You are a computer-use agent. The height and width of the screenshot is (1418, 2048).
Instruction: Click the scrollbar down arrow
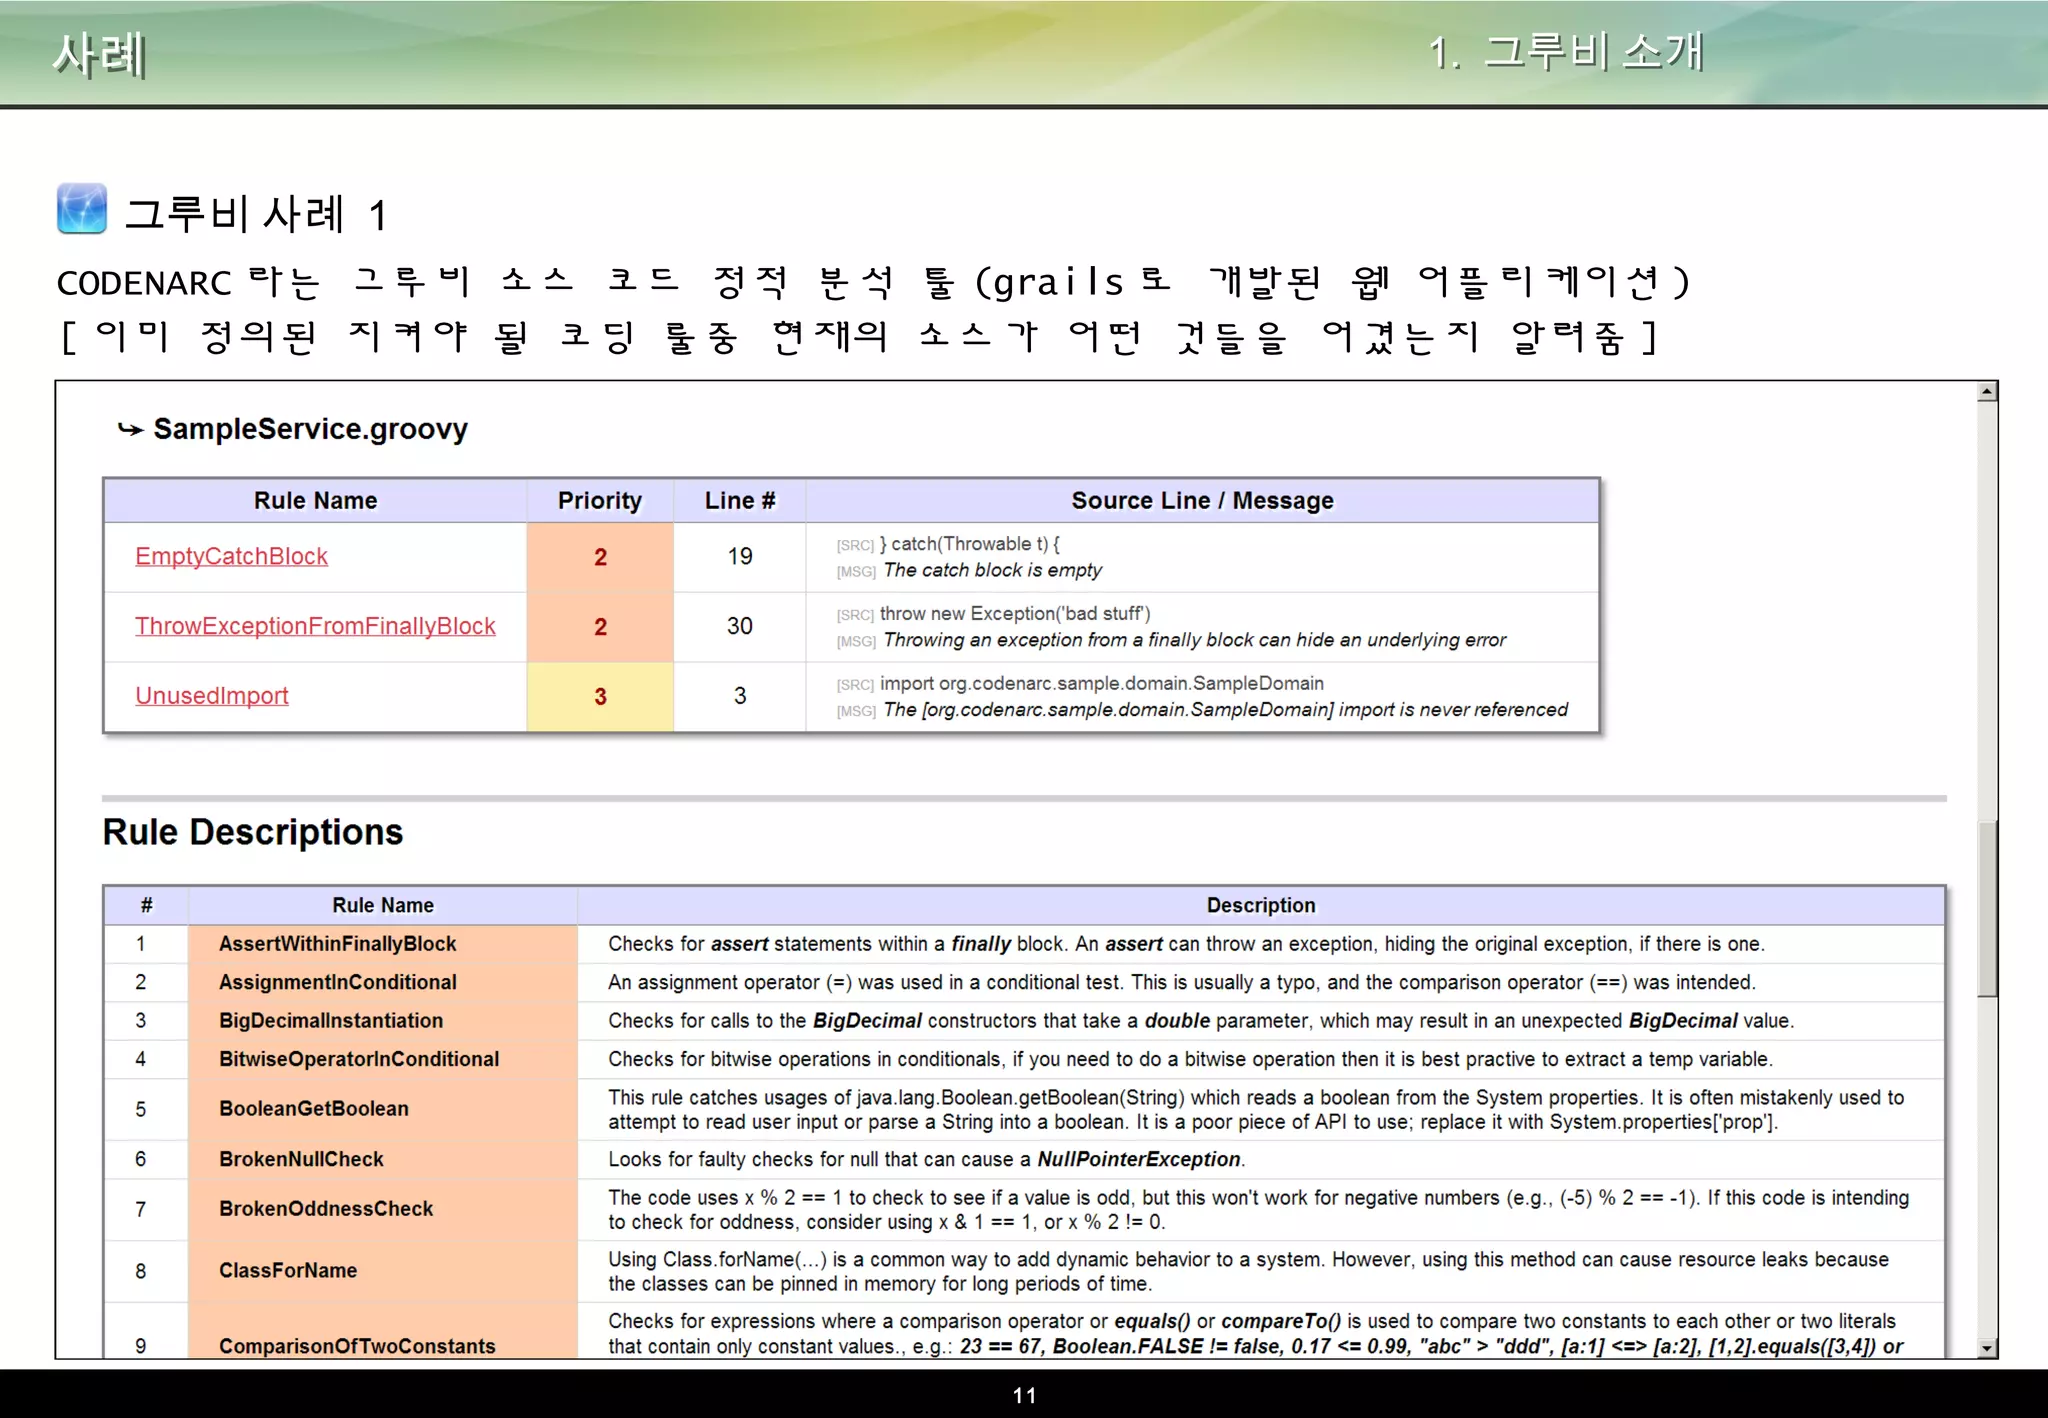click(x=1988, y=1348)
